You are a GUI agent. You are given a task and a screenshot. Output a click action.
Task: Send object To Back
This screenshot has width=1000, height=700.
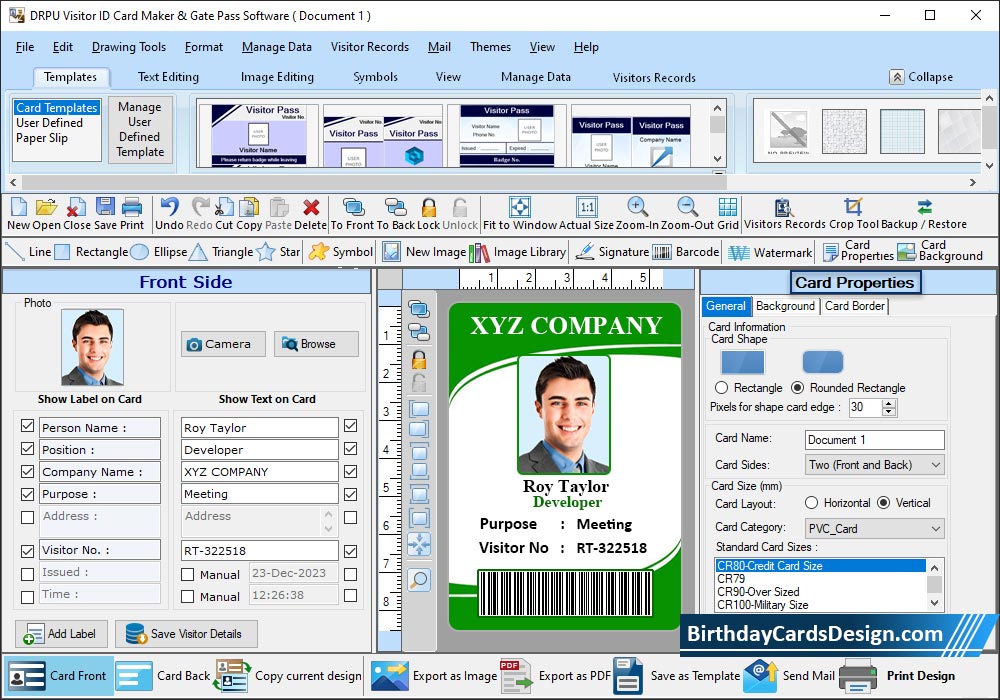coord(395,207)
